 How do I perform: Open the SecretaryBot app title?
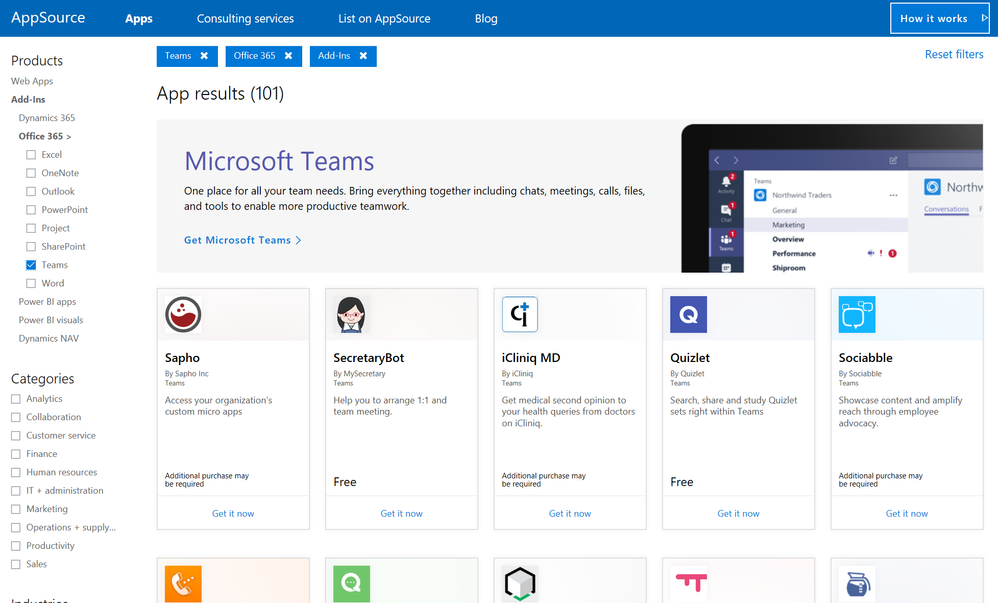pos(369,358)
